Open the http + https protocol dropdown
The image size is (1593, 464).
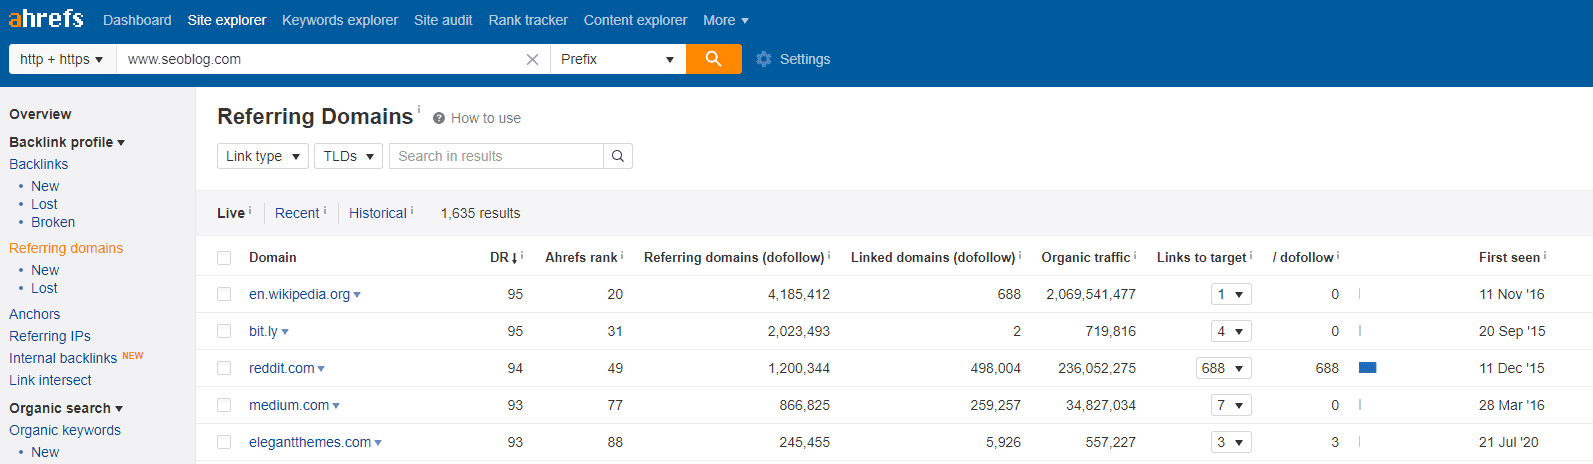coord(62,59)
